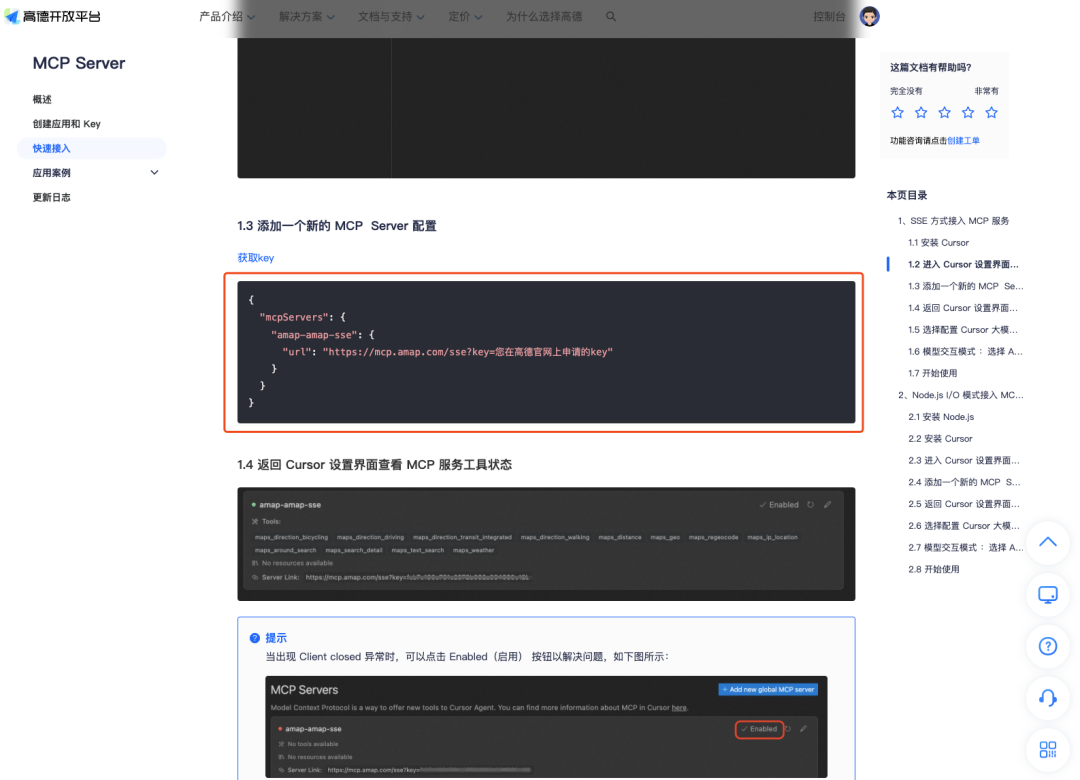Click the QR code floating icon bottom right
The height and width of the screenshot is (780, 1080).
[1047, 750]
